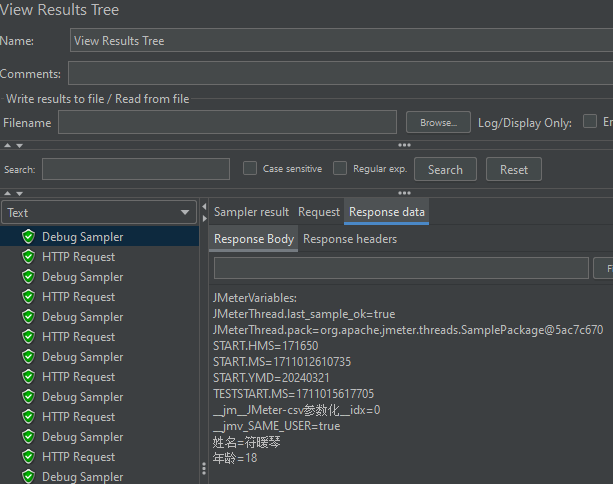Click the green shield icon of the second Debug Sampler

(28, 277)
